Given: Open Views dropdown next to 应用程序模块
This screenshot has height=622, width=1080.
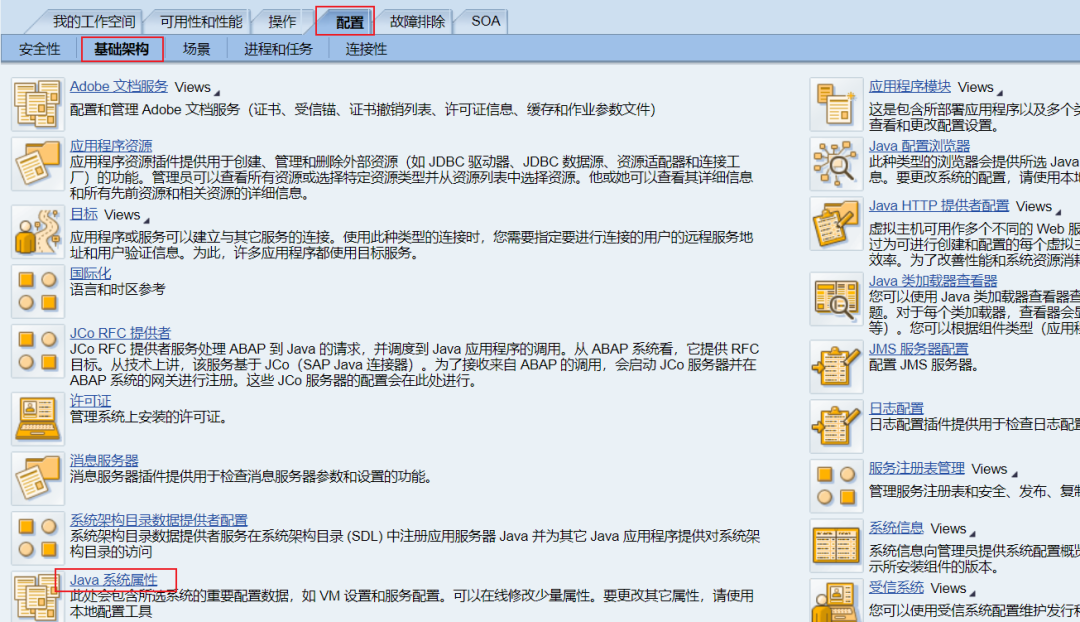Looking at the screenshot, I should pyautogui.click(x=980, y=87).
